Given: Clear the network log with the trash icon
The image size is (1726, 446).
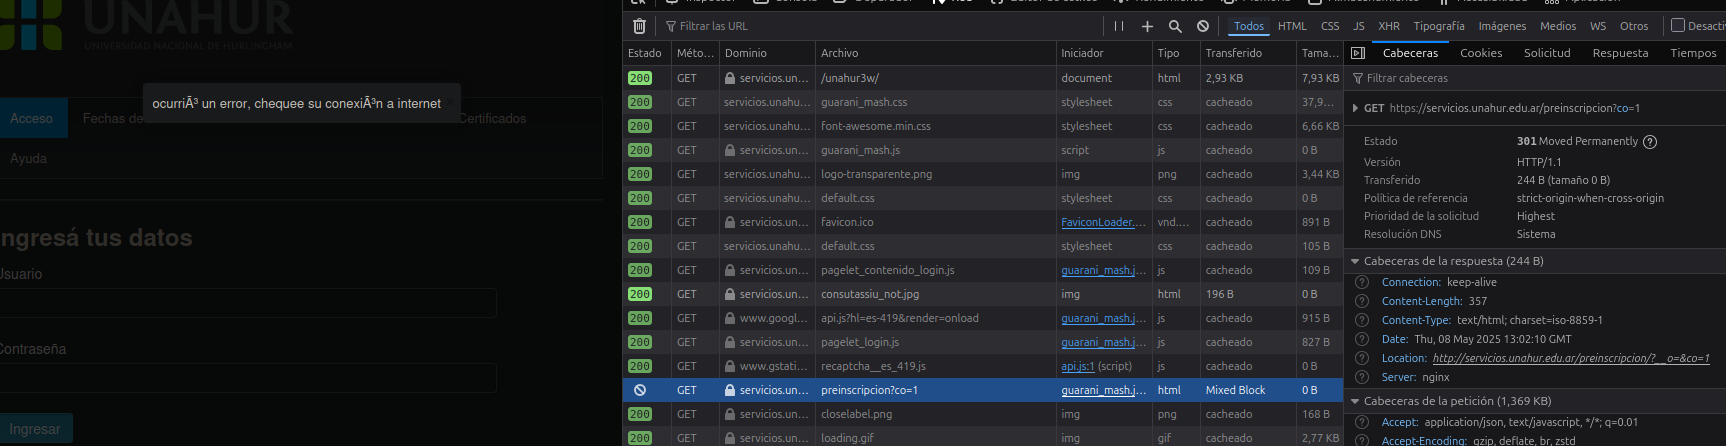Looking at the screenshot, I should pos(640,26).
